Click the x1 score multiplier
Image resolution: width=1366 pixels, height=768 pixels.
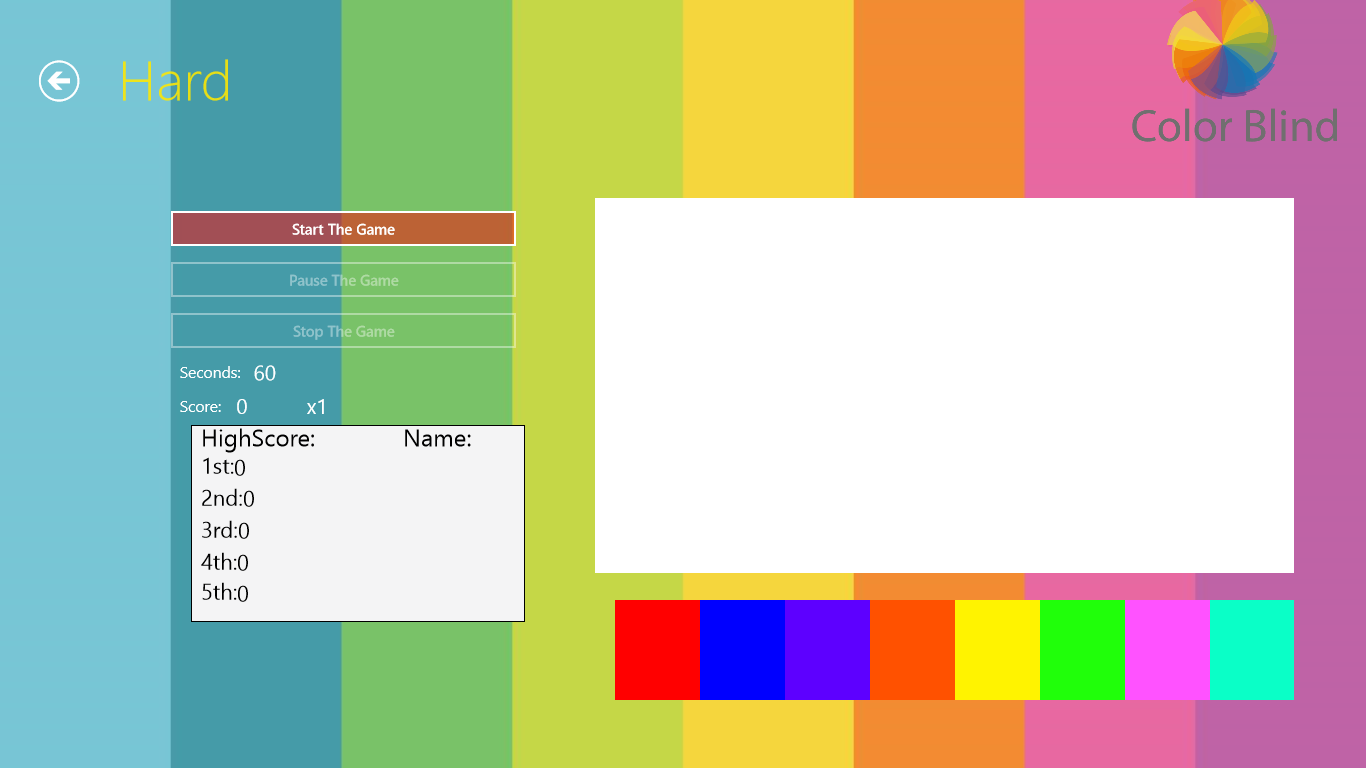pyautogui.click(x=316, y=407)
